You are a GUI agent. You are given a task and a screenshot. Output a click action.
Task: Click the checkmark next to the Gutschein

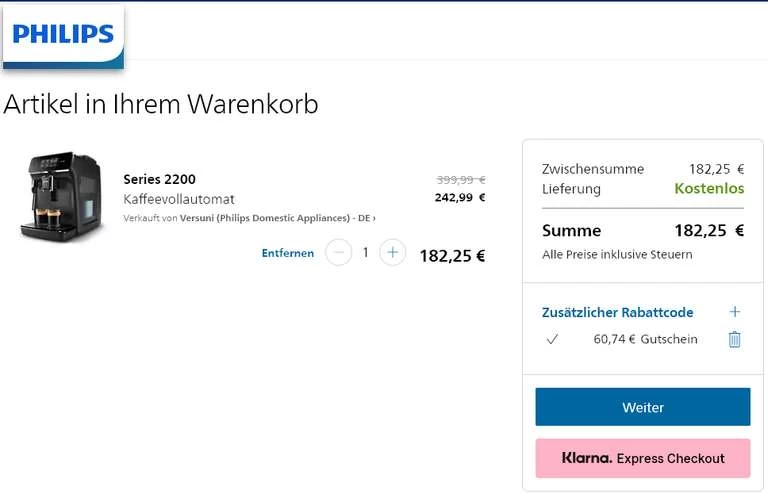click(x=552, y=339)
